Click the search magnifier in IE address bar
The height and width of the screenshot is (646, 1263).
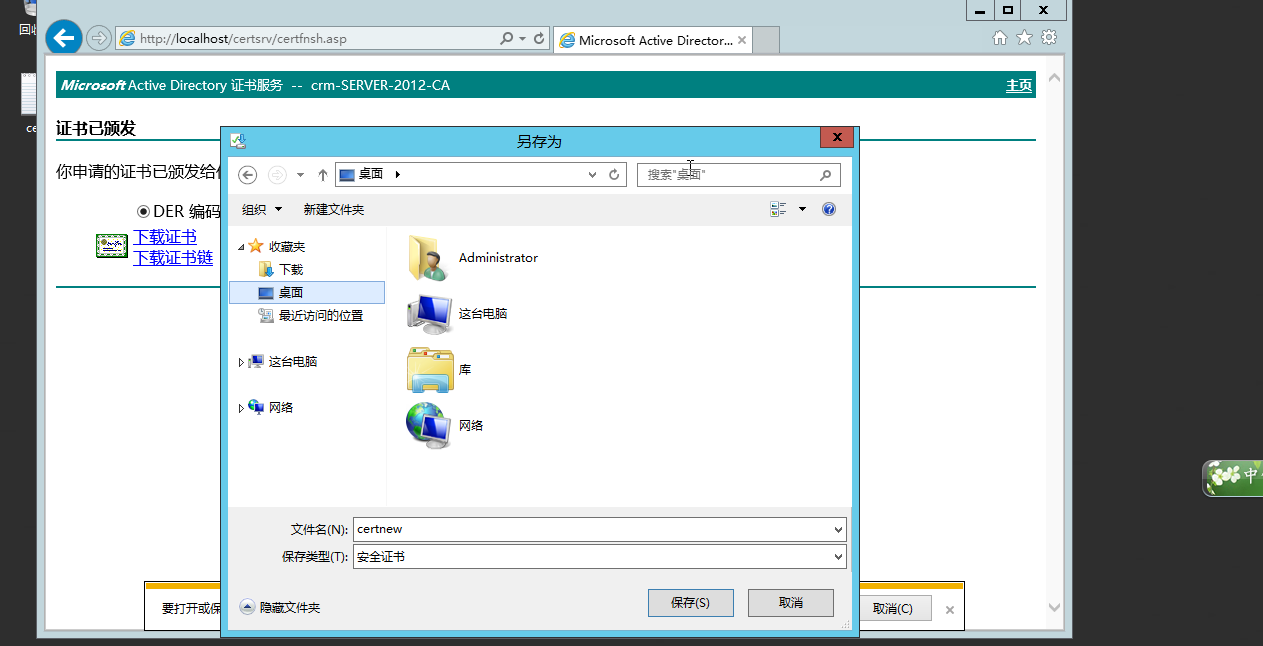508,39
